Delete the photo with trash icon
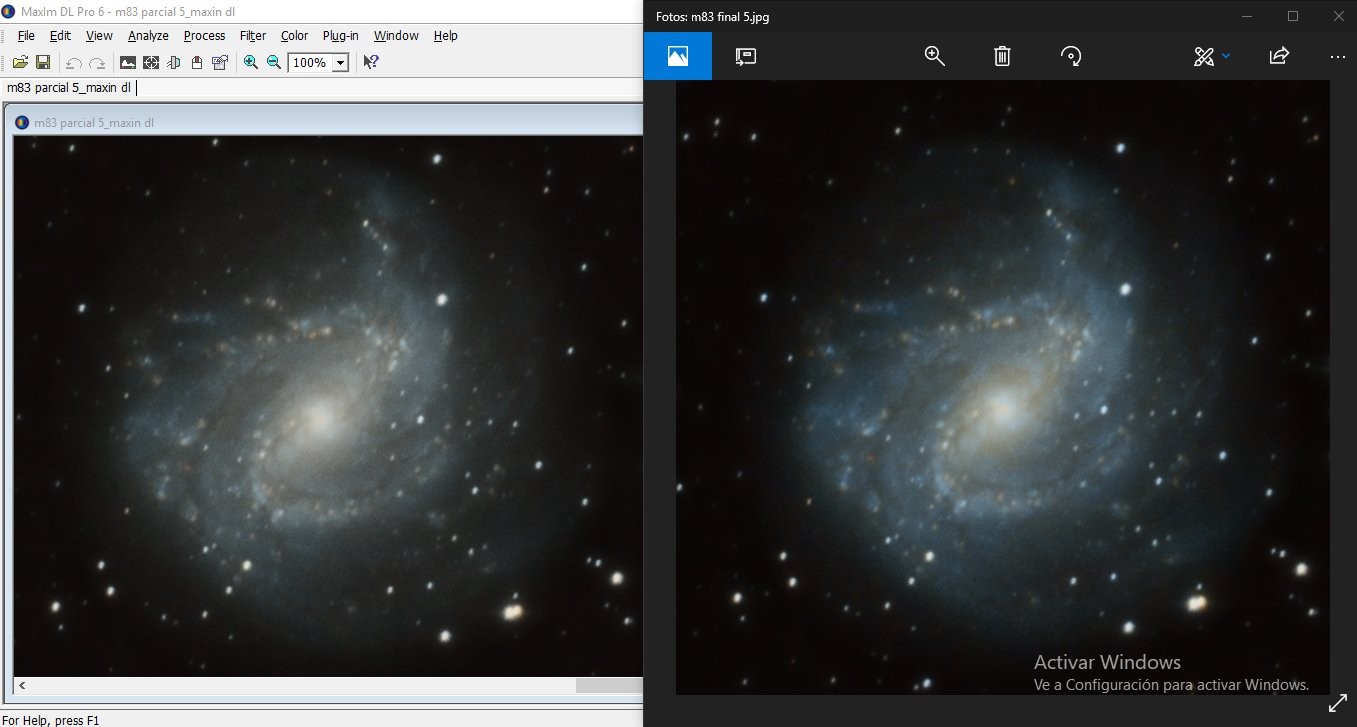This screenshot has width=1357, height=727. (1002, 56)
